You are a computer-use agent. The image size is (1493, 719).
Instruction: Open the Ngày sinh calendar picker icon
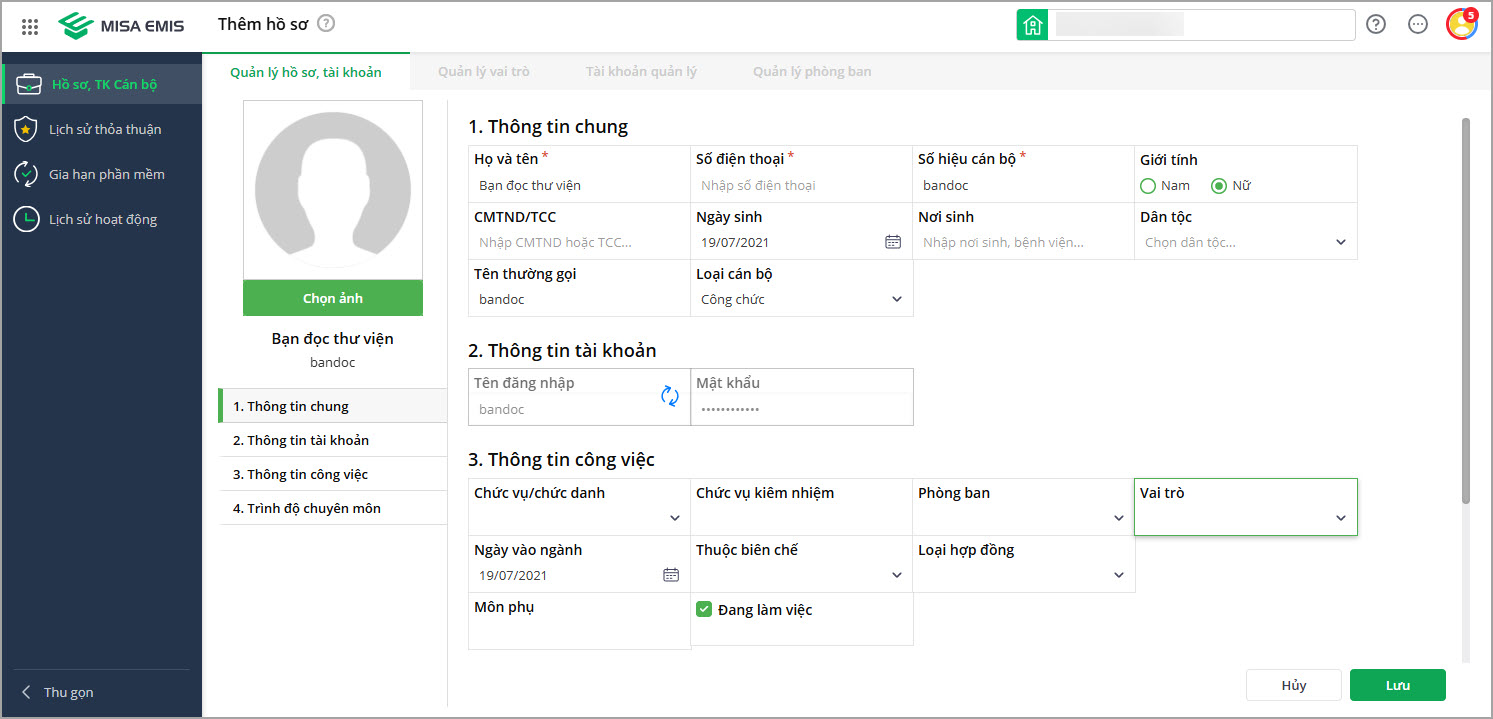(x=893, y=242)
